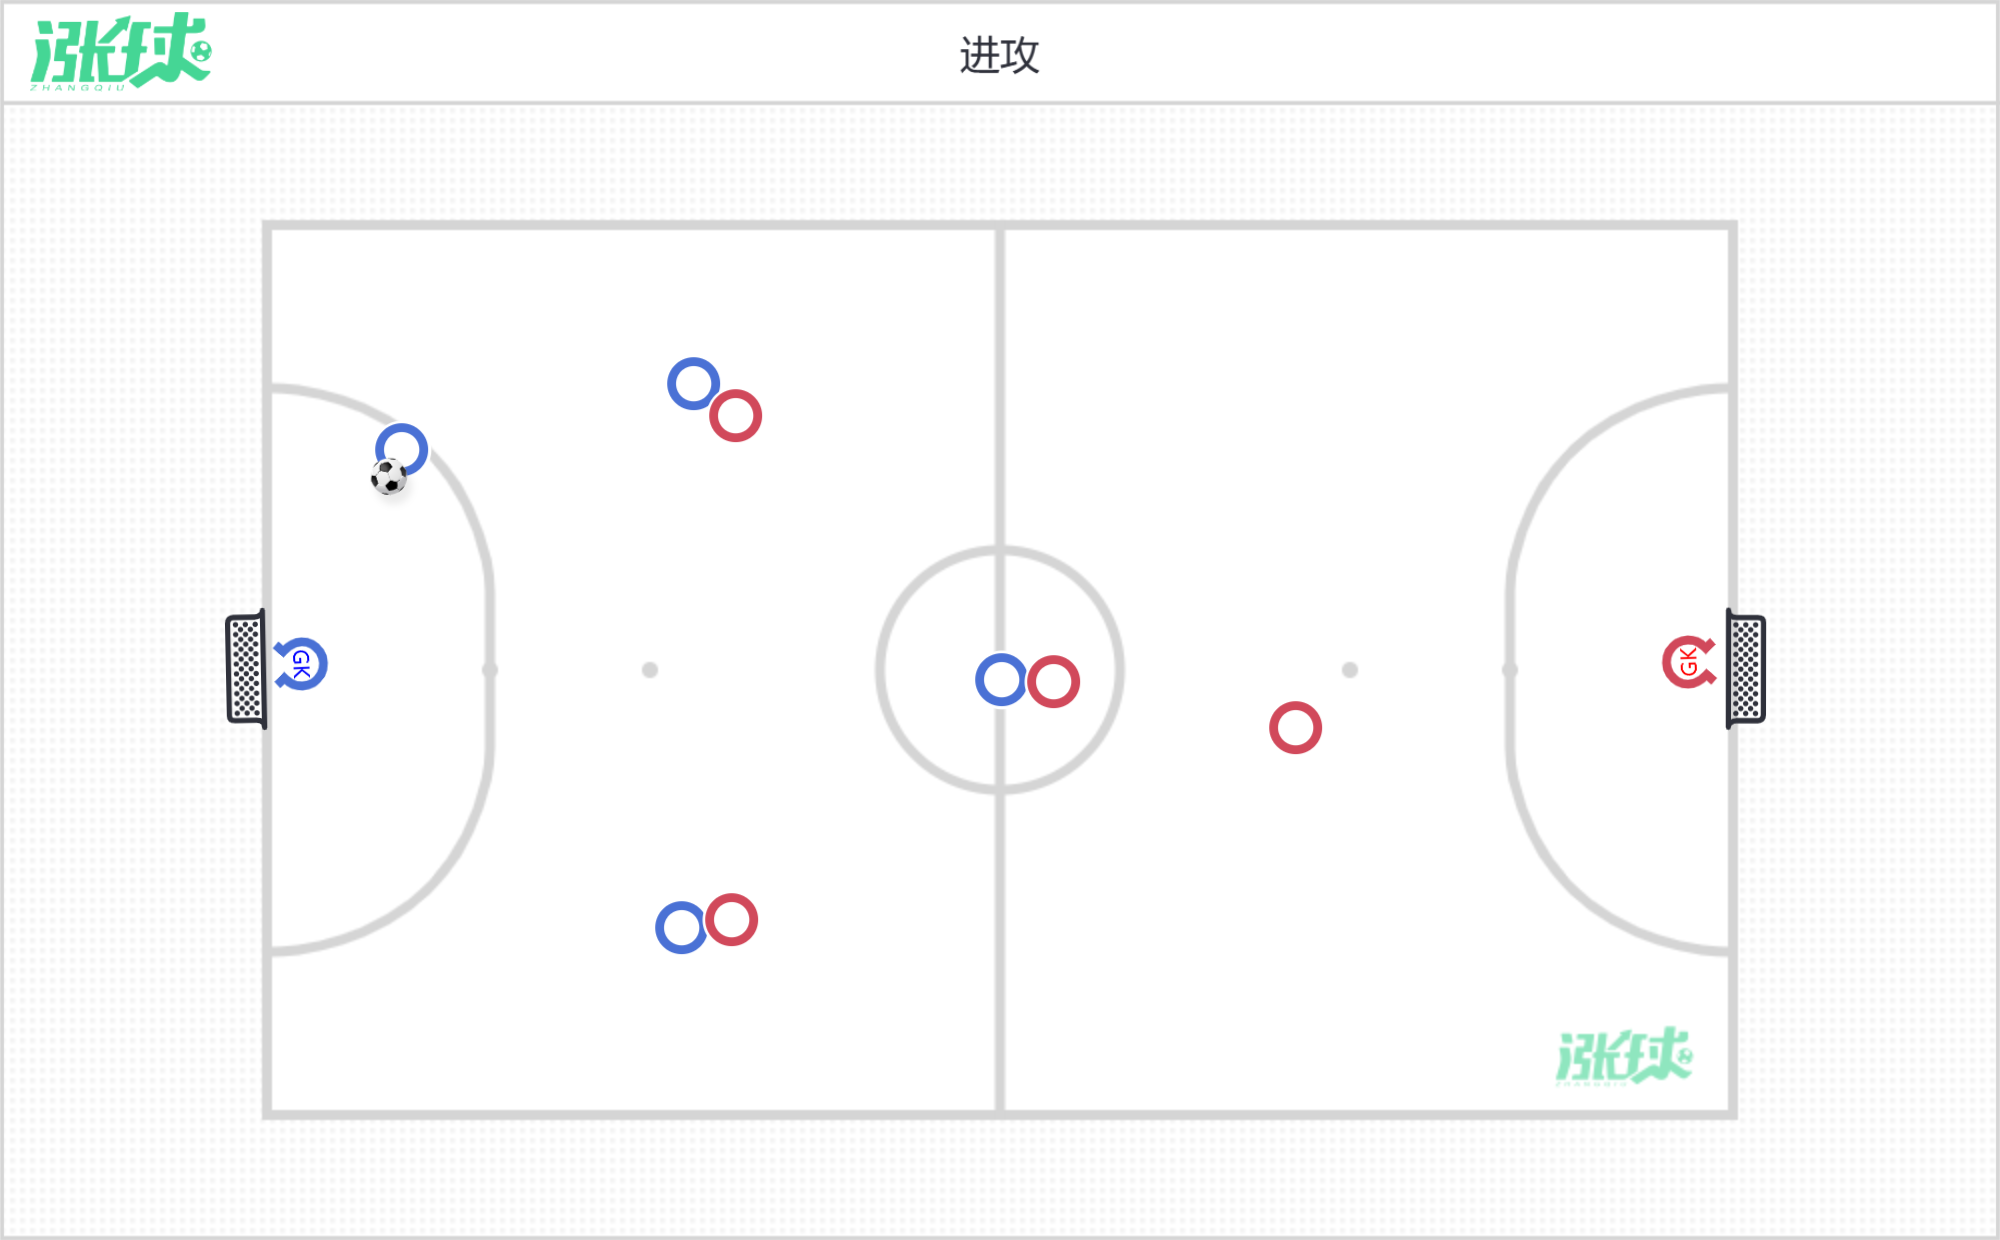The height and width of the screenshot is (1240, 2000).
Task: Select the upper red defender marker
Action: [736, 416]
